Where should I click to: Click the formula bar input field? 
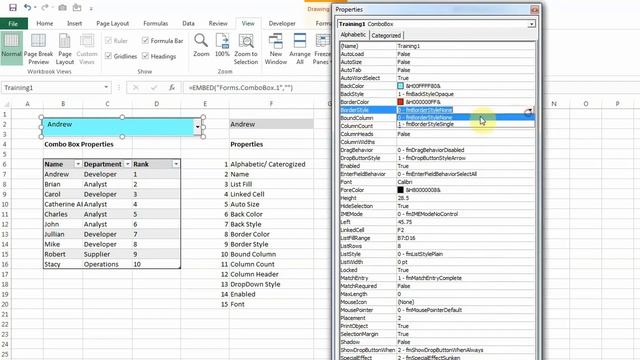coord(257,87)
